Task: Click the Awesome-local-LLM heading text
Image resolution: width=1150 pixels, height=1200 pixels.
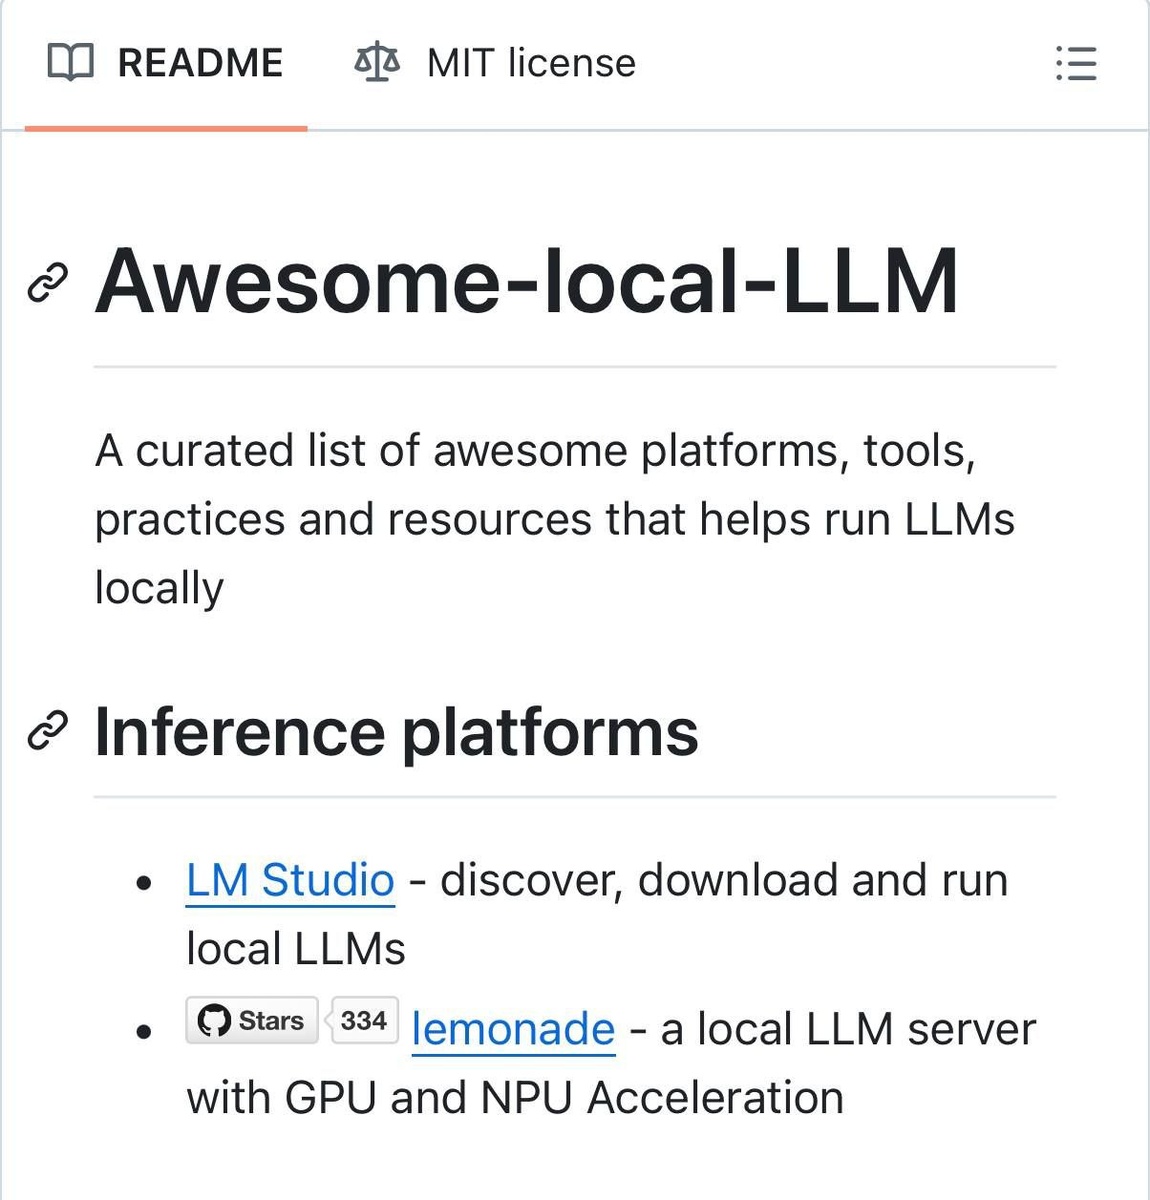Action: pyautogui.click(x=527, y=281)
